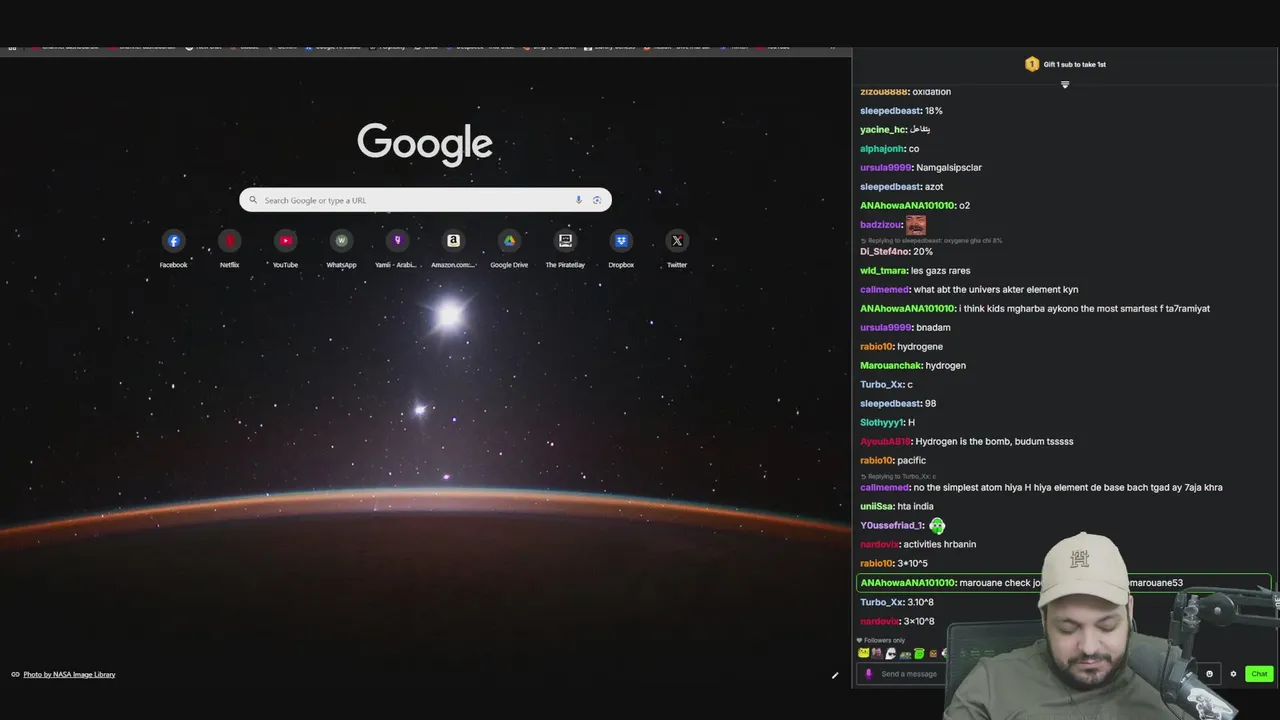Image resolution: width=1280 pixels, height=720 pixels.
Task: Click the customize page pencil icon
Action: [835, 675]
